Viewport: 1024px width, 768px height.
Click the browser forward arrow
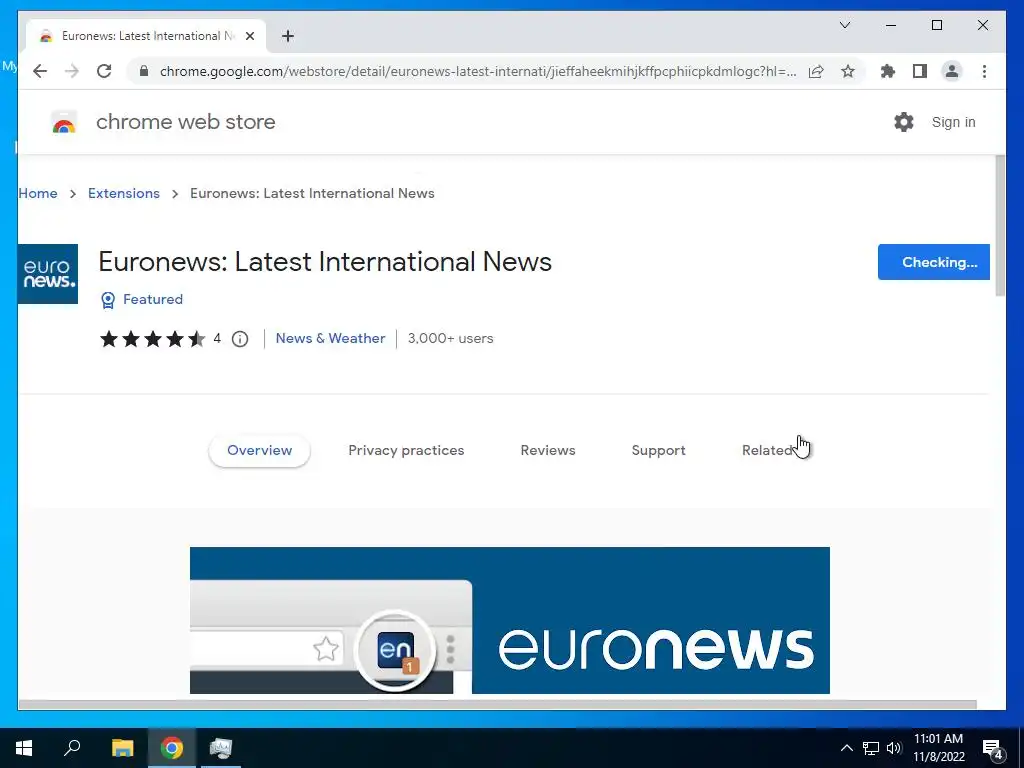[72, 71]
